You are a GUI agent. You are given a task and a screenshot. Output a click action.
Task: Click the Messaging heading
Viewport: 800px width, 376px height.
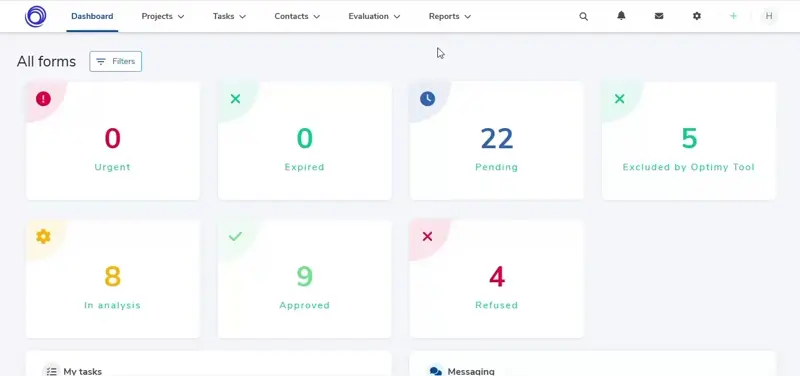(x=471, y=371)
